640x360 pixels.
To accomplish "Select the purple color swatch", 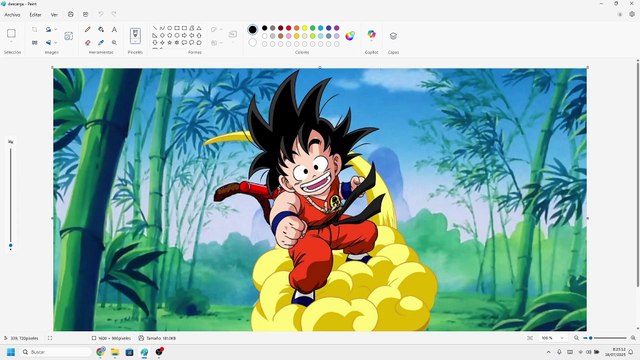I will pos(337,28).
